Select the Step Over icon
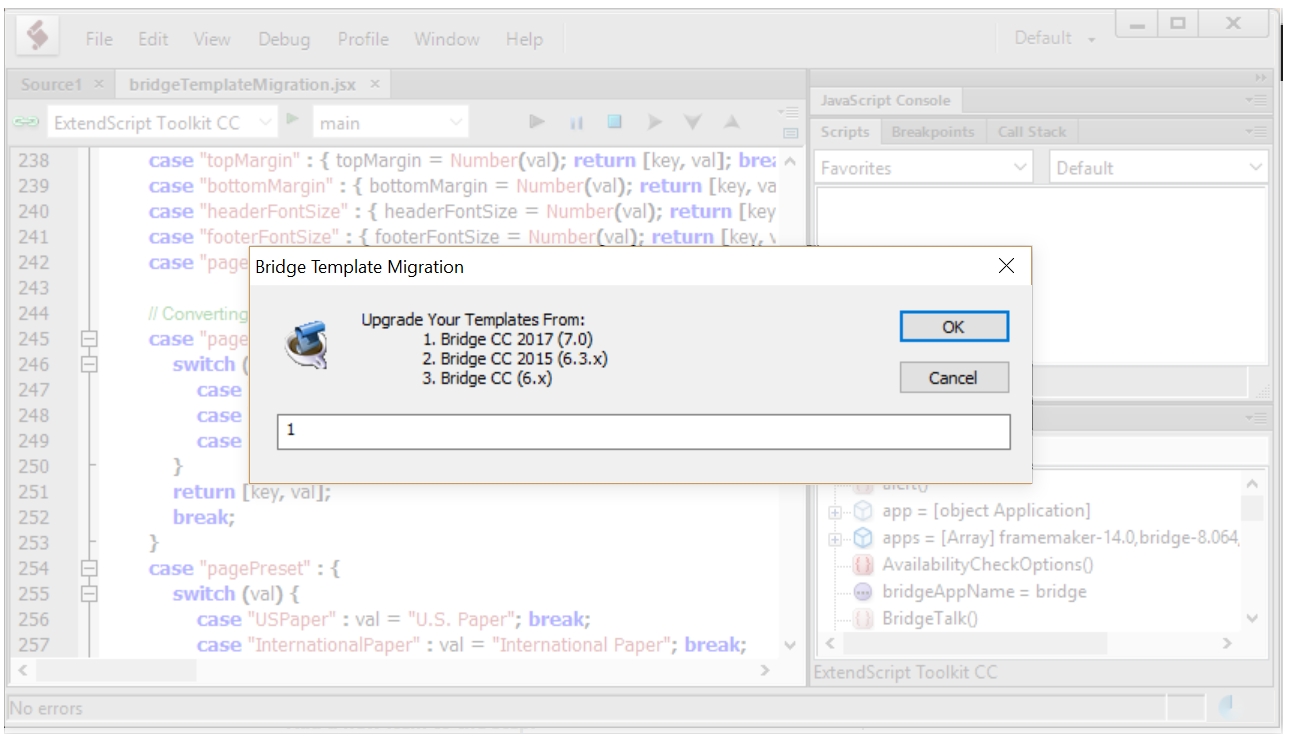 click(x=654, y=121)
